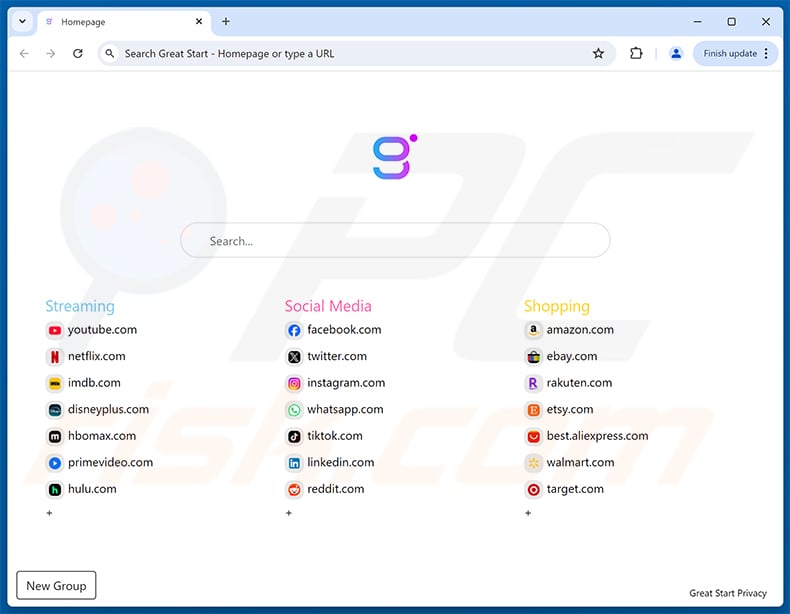Open a new browser tab
Image resolution: width=790 pixels, height=614 pixels.
(226, 22)
